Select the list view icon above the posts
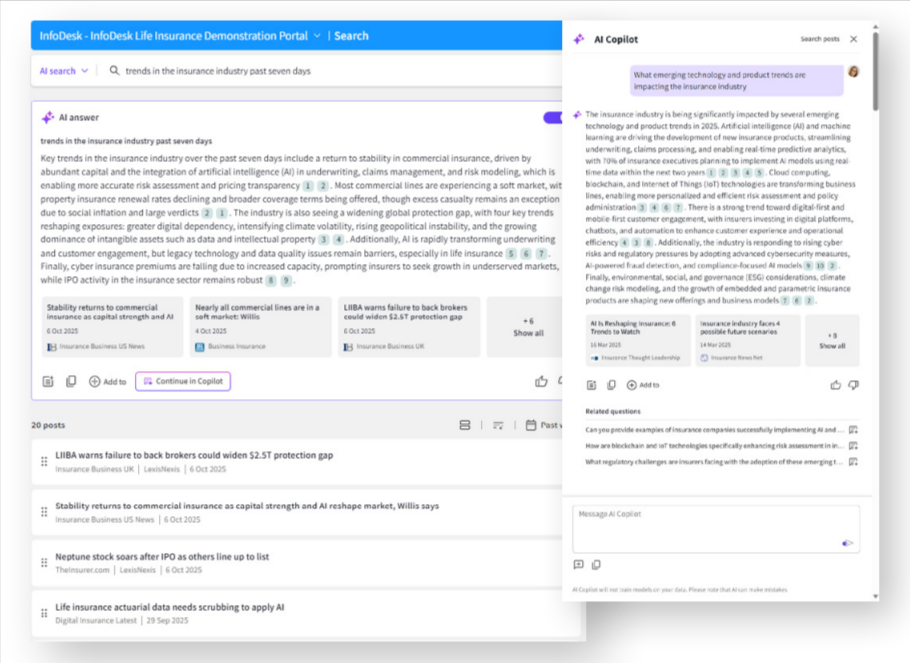Viewport: 910px width, 663px height. (465, 425)
